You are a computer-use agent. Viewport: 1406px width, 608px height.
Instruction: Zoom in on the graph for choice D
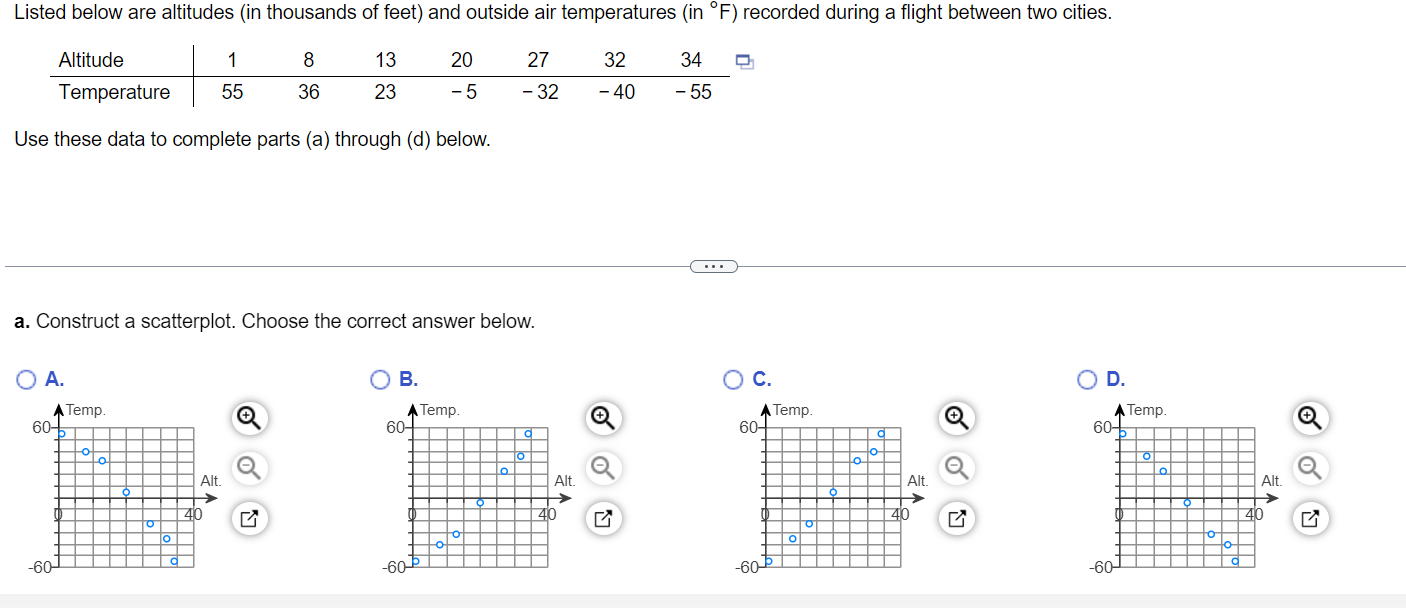click(x=1309, y=417)
